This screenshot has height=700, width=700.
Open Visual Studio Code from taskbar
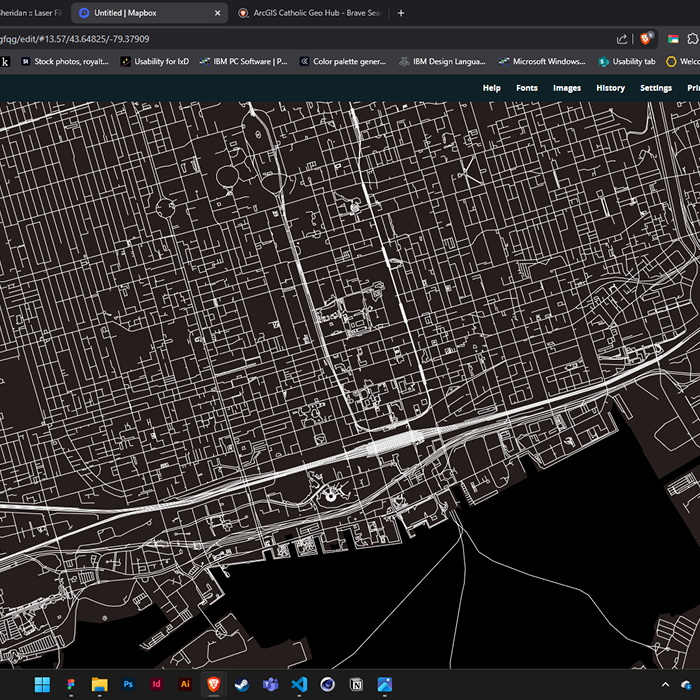298,685
